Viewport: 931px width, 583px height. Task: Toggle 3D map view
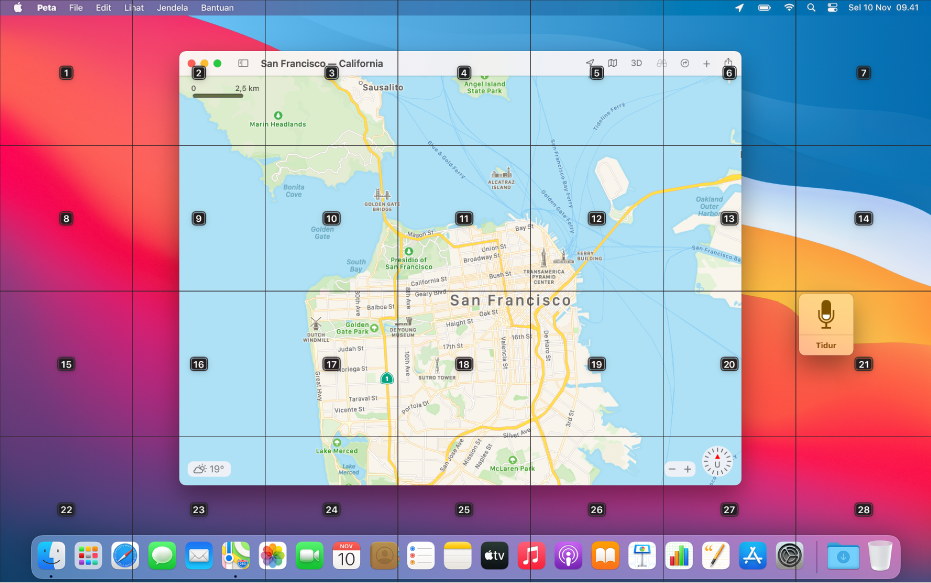pos(637,62)
